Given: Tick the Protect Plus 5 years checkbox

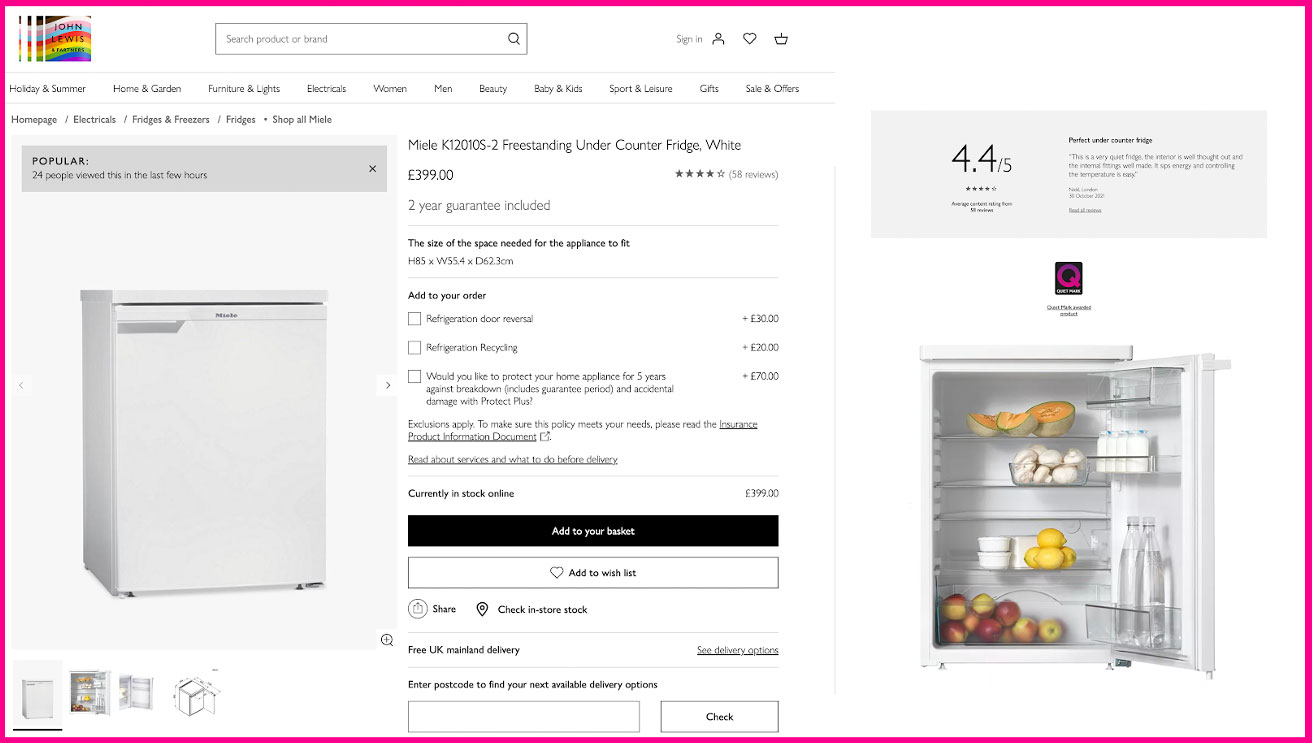Looking at the screenshot, I should tap(415, 377).
